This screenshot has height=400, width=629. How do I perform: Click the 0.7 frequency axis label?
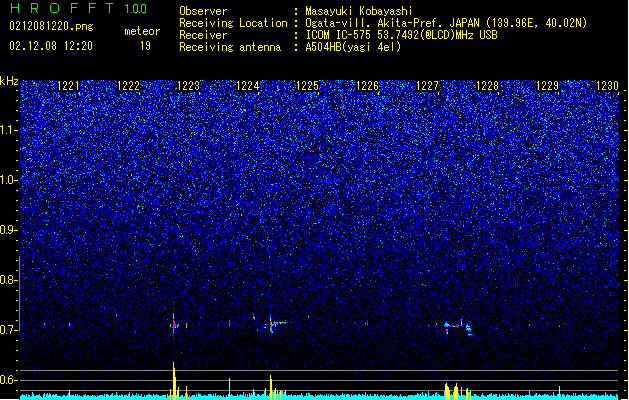9,330
